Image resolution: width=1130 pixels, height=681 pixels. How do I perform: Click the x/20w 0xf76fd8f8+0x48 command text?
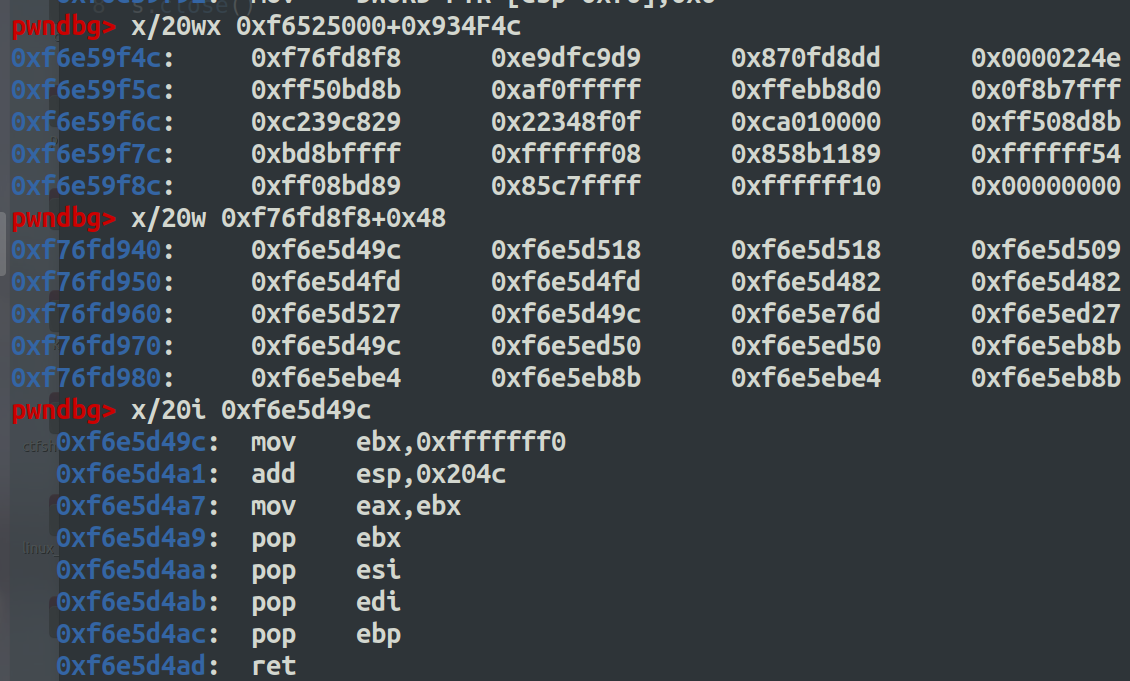click(288, 218)
